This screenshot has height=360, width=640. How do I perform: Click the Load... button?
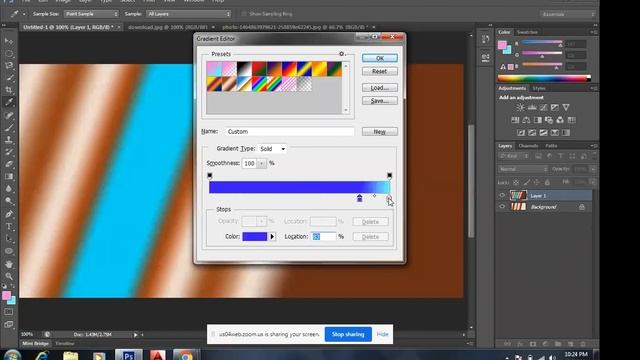pyautogui.click(x=380, y=88)
